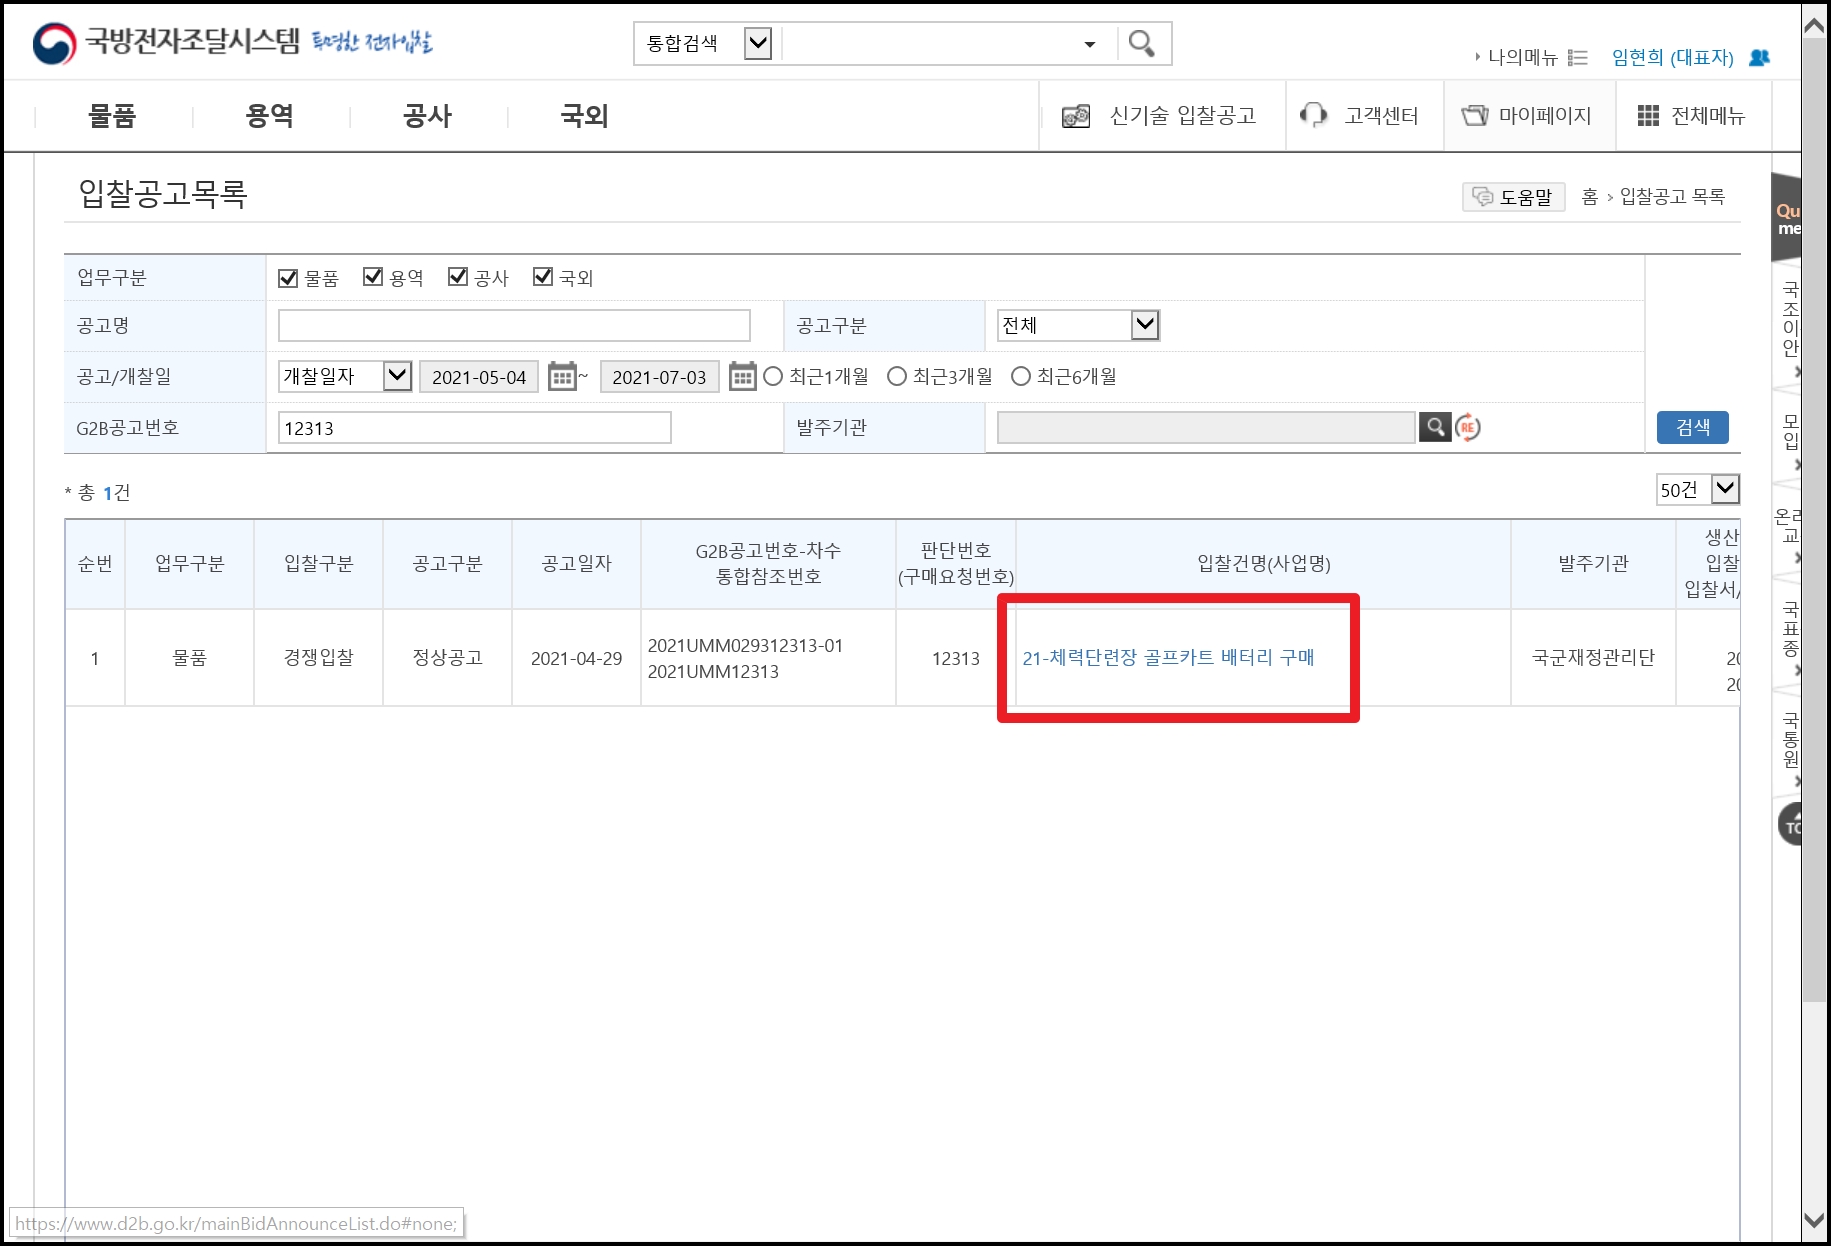Click the 임현희 (대표자) user link
1831x1246 pixels.
click(1672, 57)
